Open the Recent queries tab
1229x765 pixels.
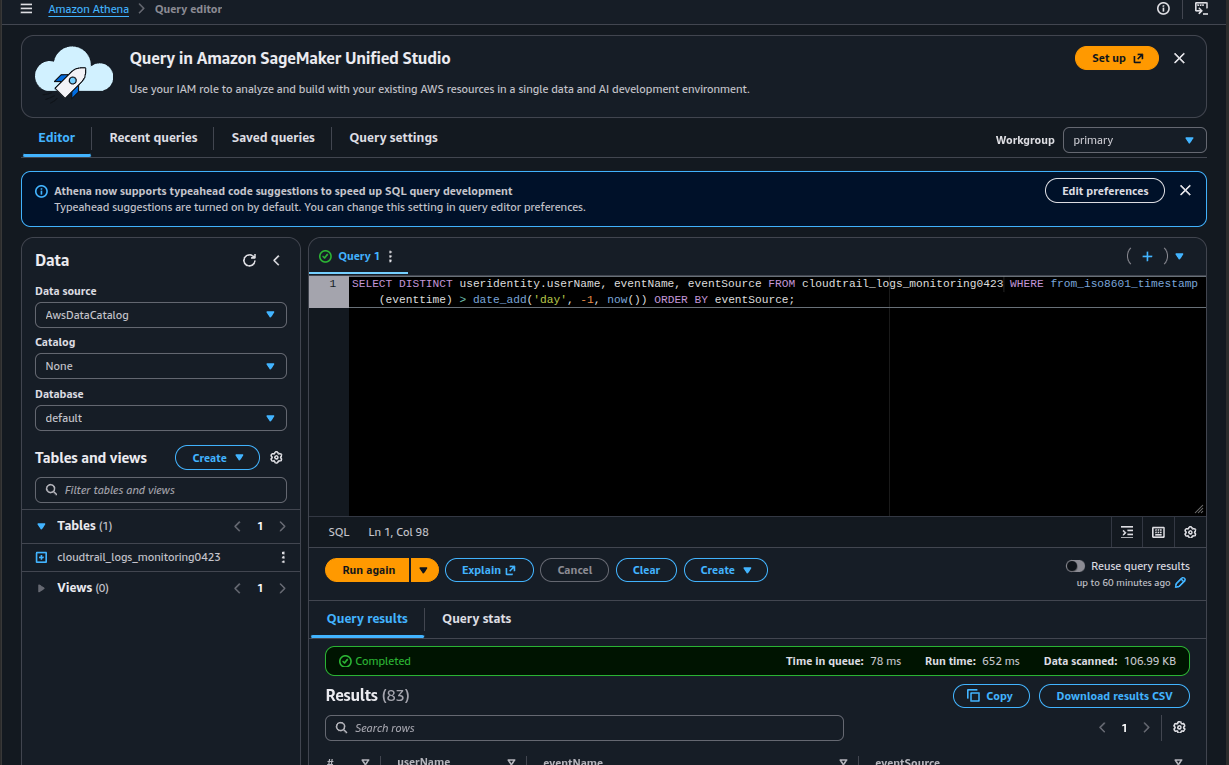point(153,138)
